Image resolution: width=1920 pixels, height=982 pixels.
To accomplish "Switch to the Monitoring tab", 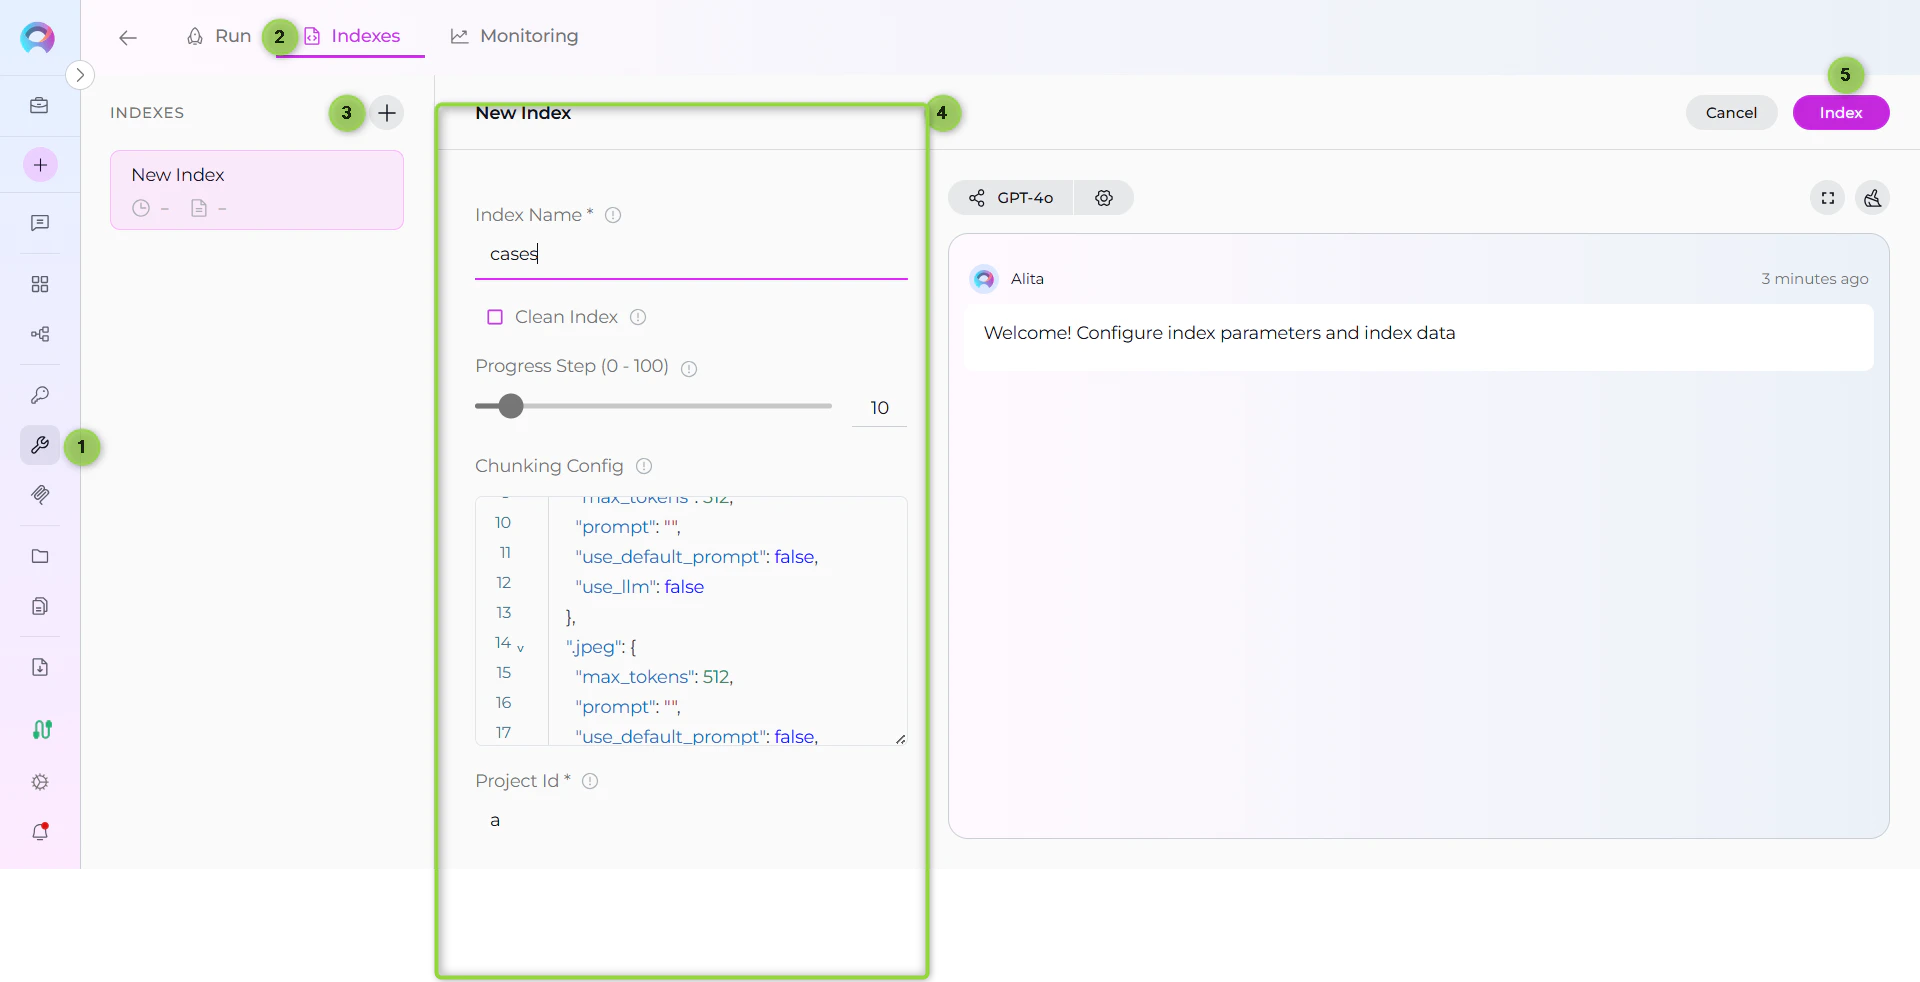I will [x=514, y=36].
